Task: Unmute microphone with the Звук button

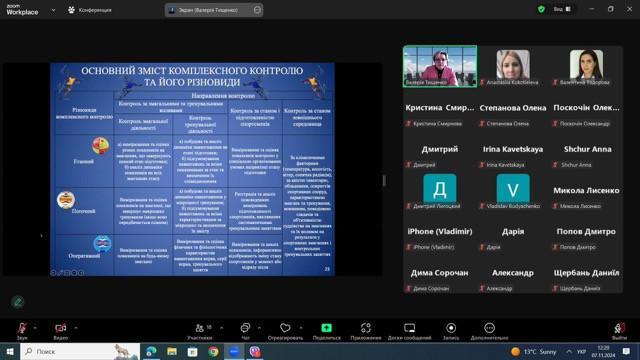Action: pyautogui.click(x=22, y=331)
